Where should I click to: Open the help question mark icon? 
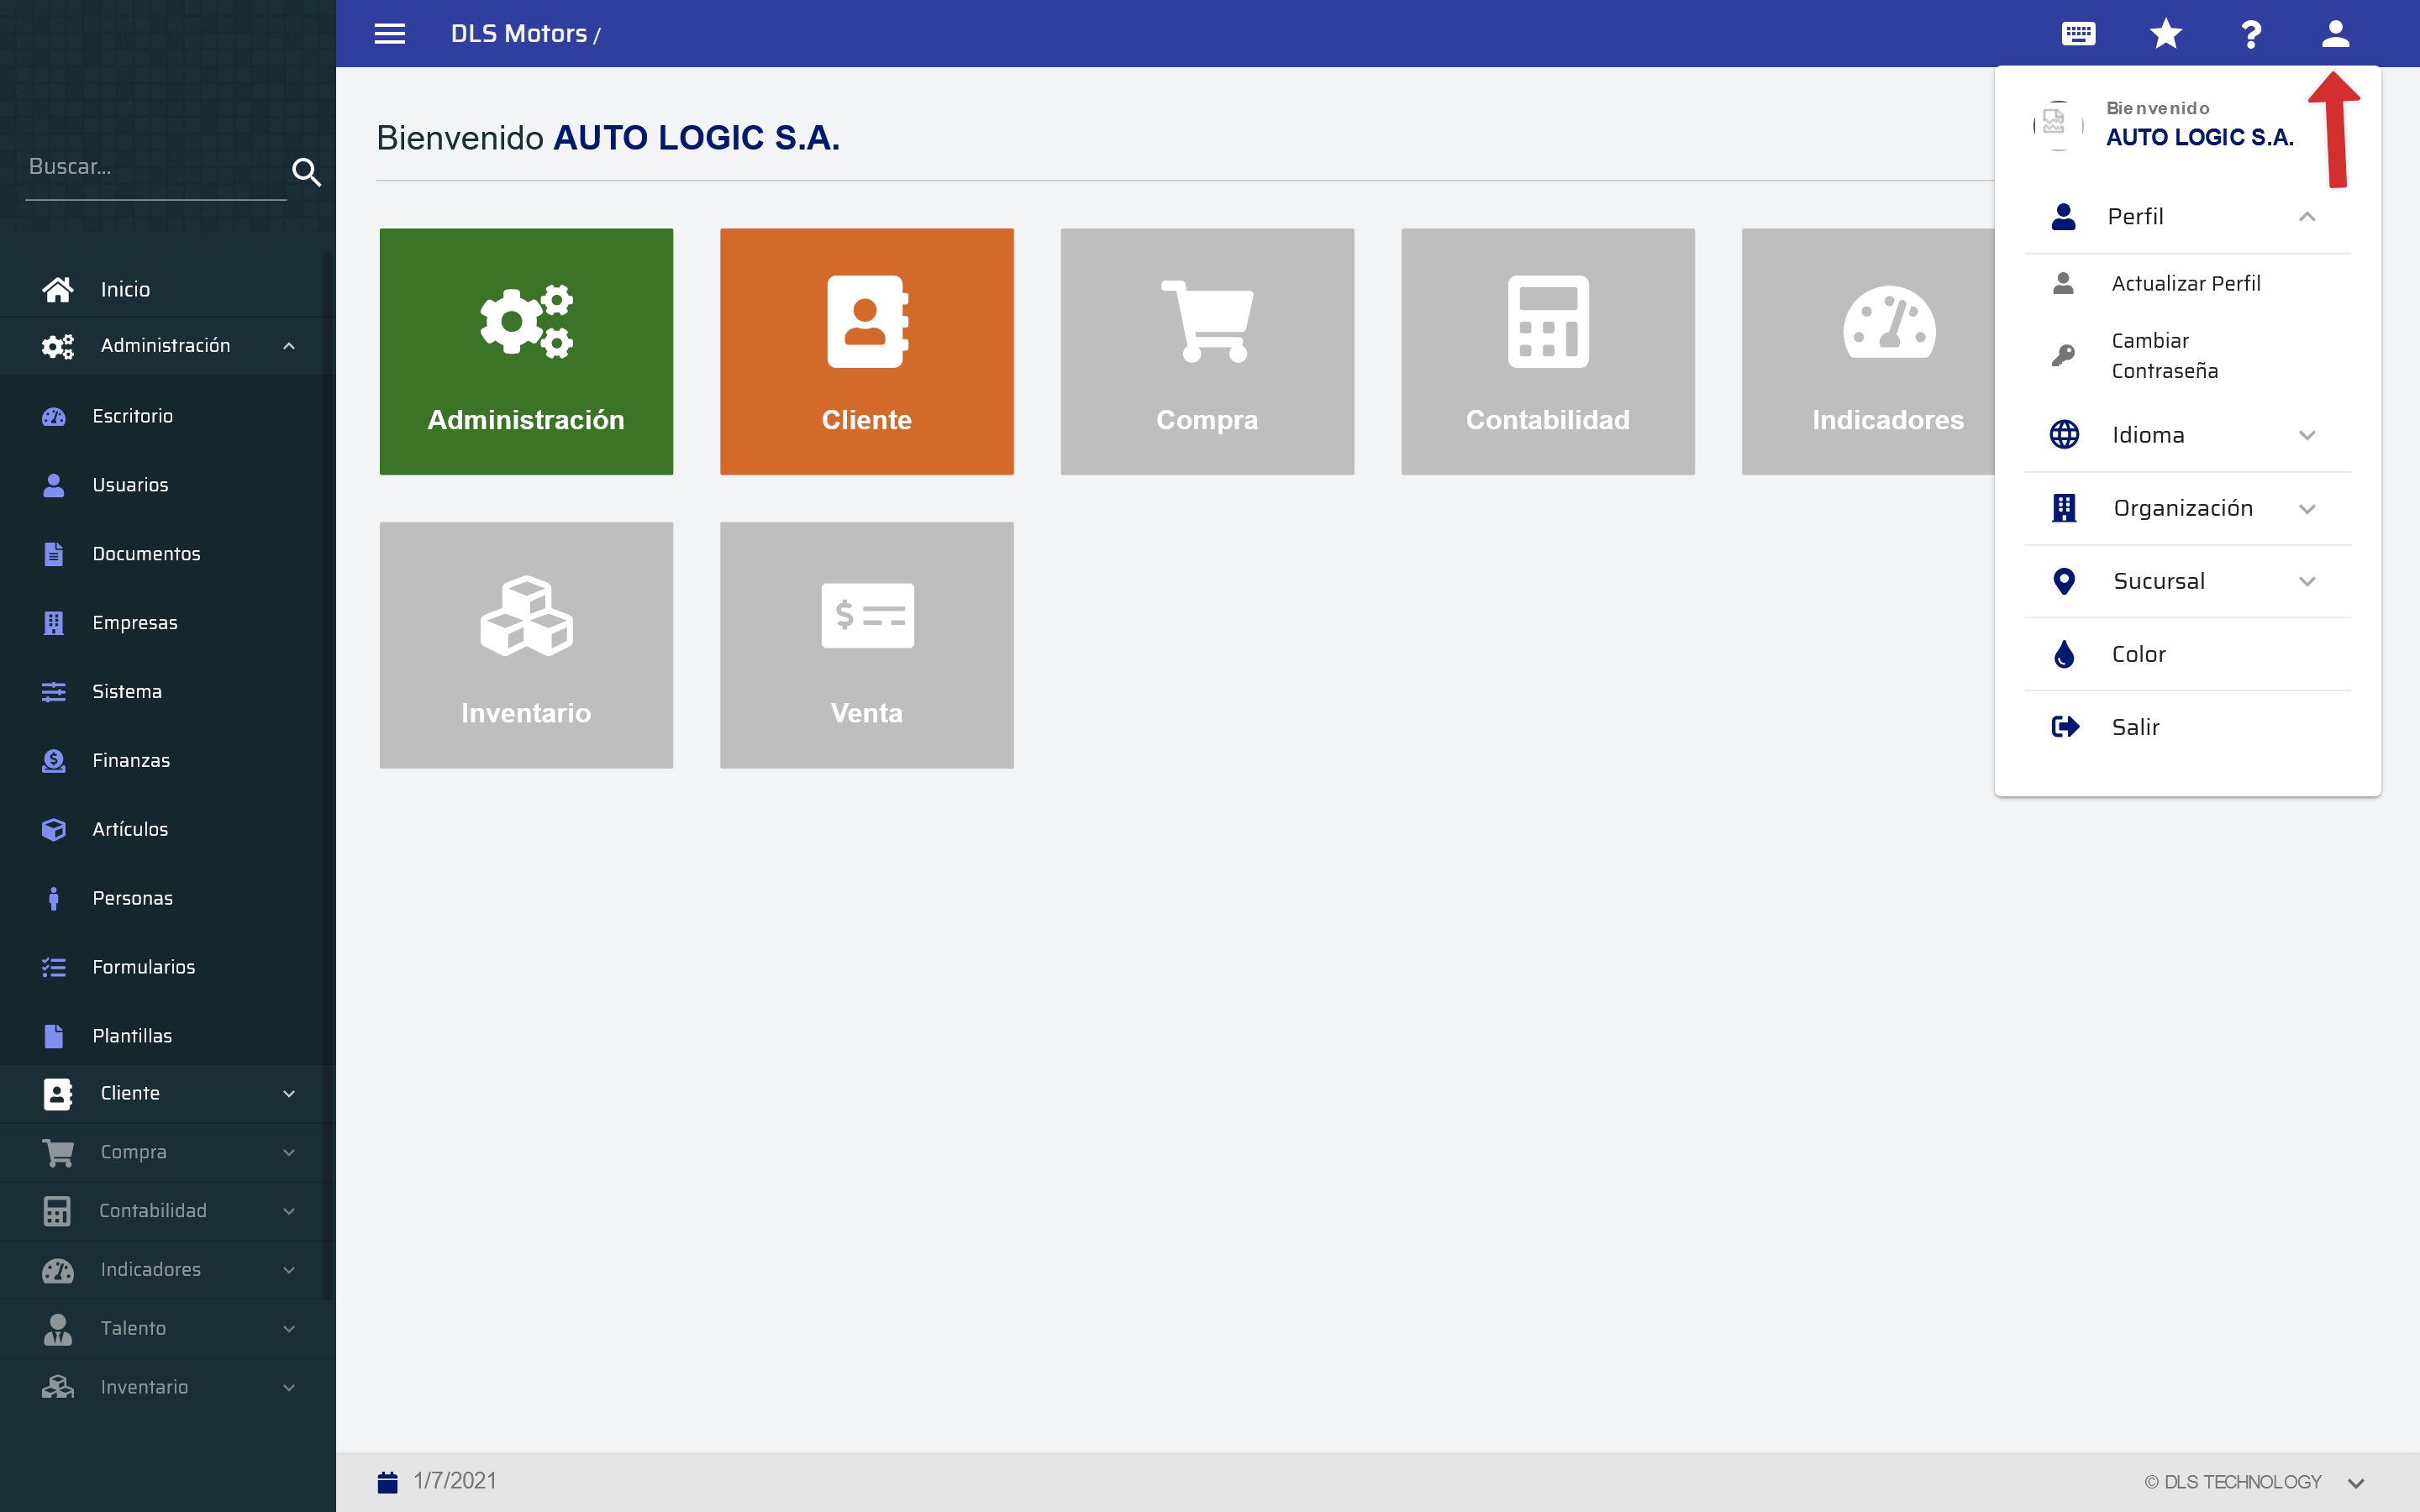point(2251,33)
